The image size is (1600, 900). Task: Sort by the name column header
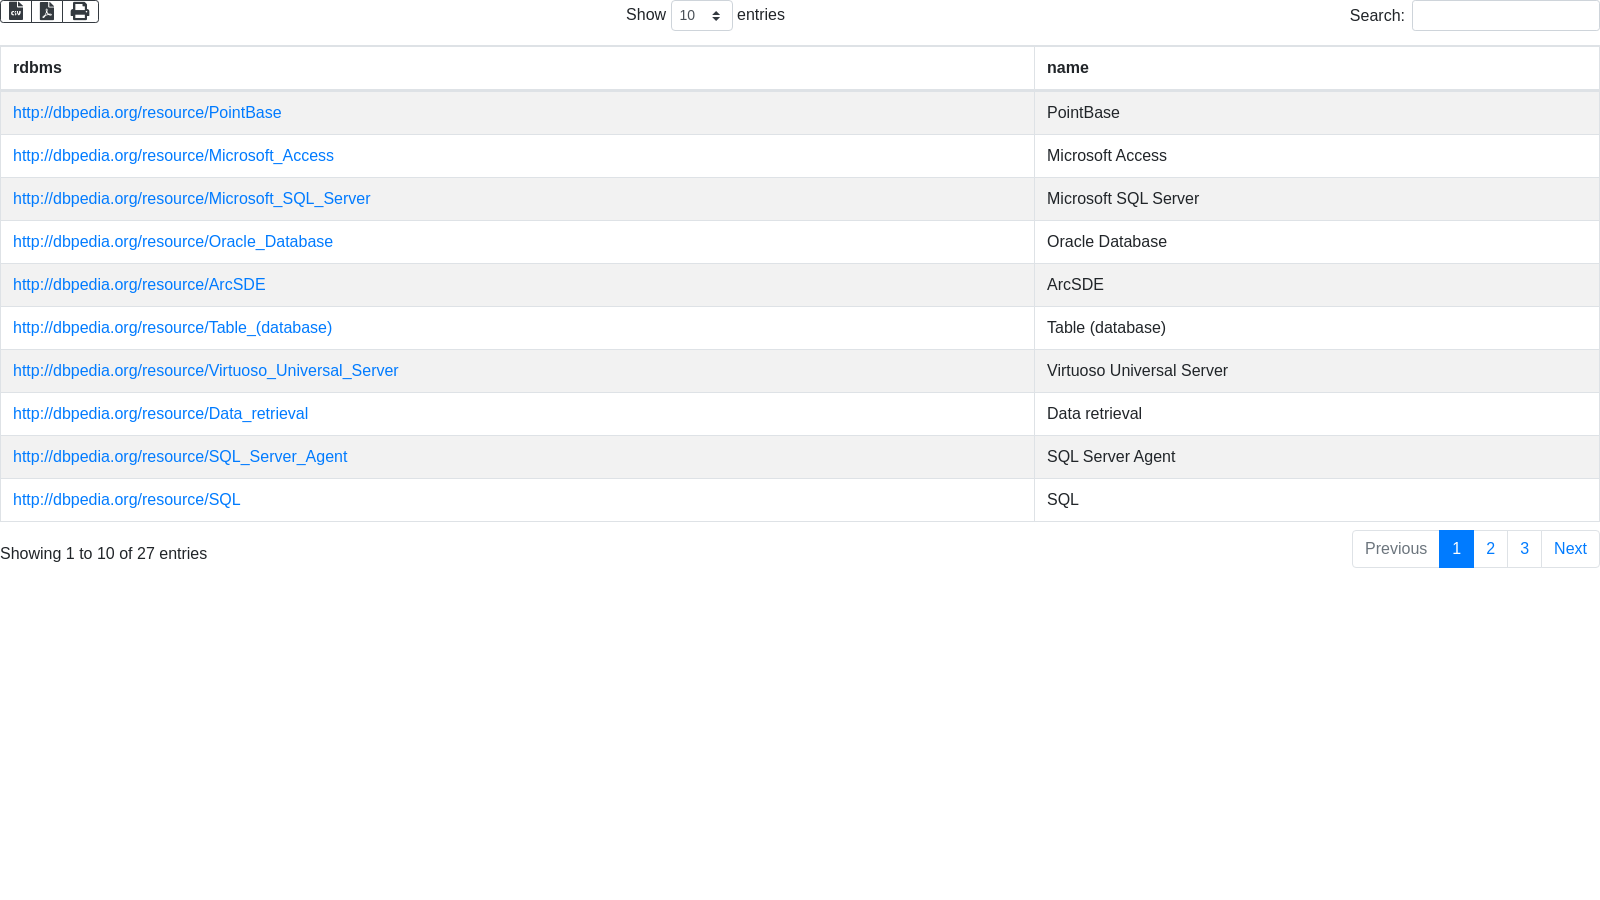1067,68
